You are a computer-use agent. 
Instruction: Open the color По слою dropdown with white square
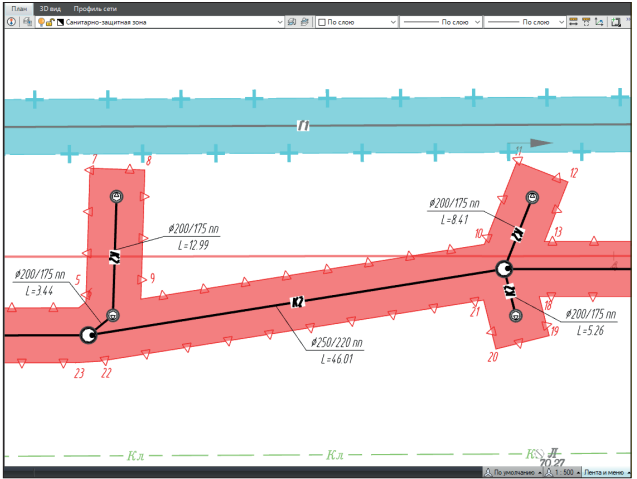click(358, 21)
